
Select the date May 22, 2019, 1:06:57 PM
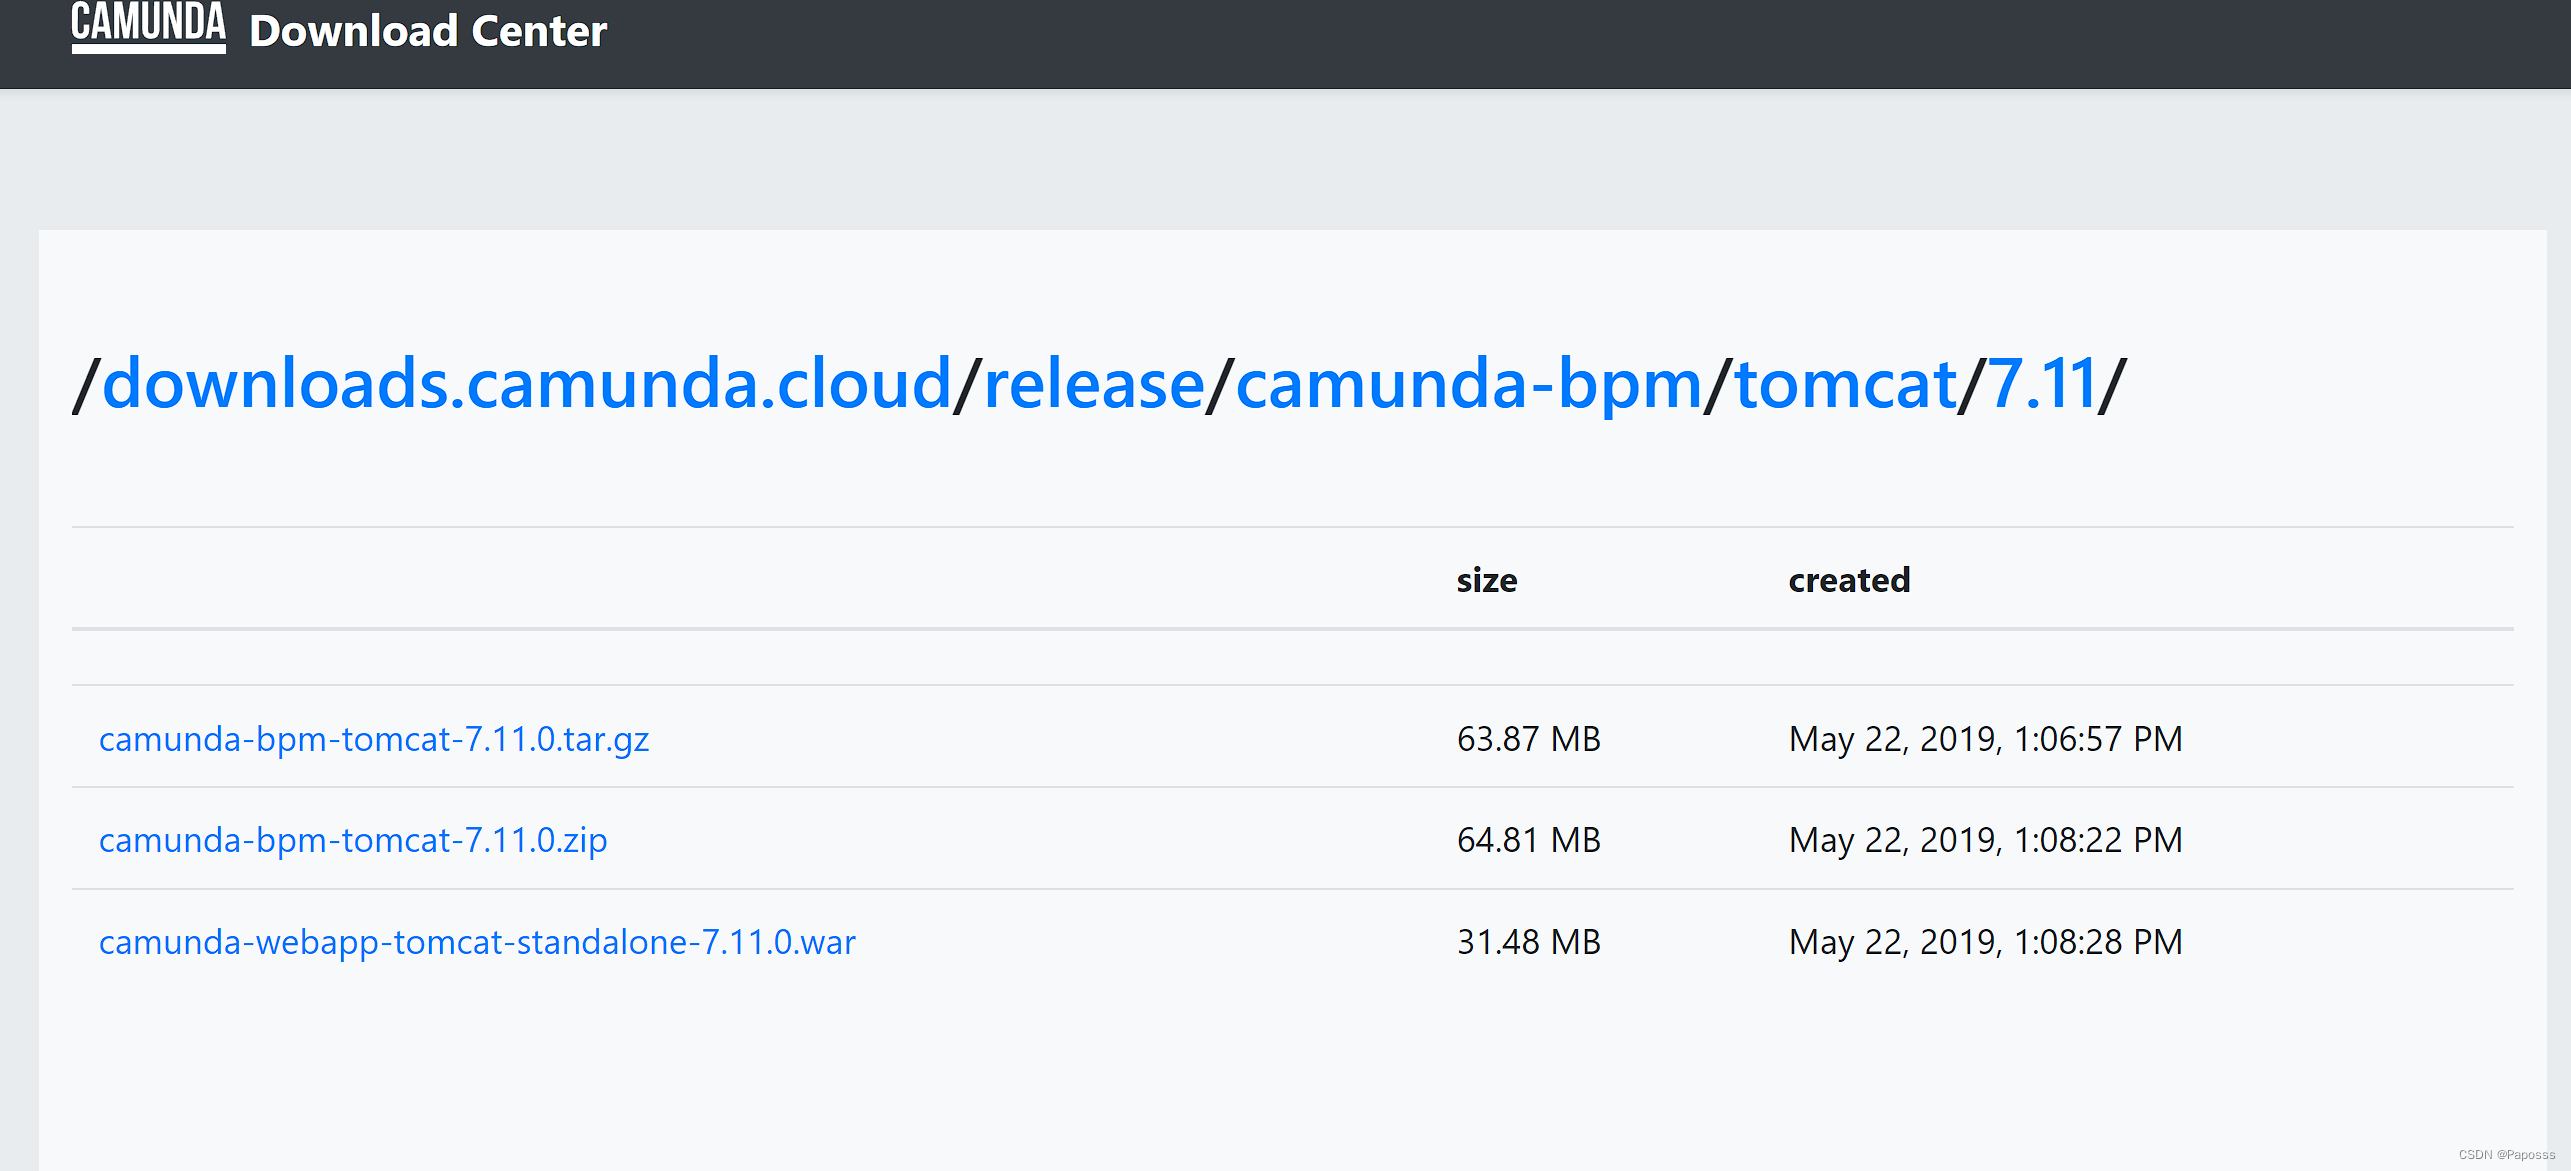(1986, 739)
